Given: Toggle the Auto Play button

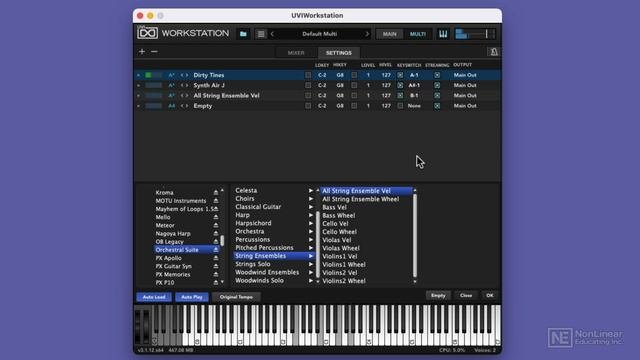Looking at the screenshot, I should tap(192, 297).
